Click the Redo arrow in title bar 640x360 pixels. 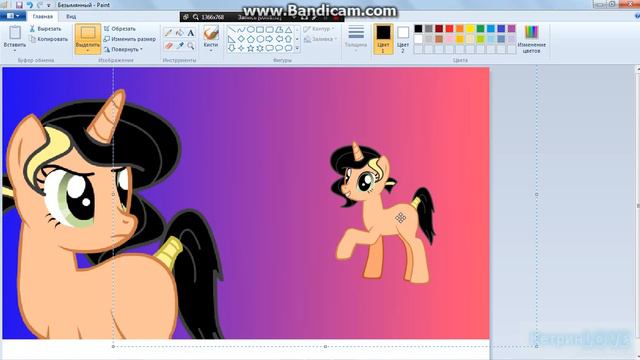[40, 5]
